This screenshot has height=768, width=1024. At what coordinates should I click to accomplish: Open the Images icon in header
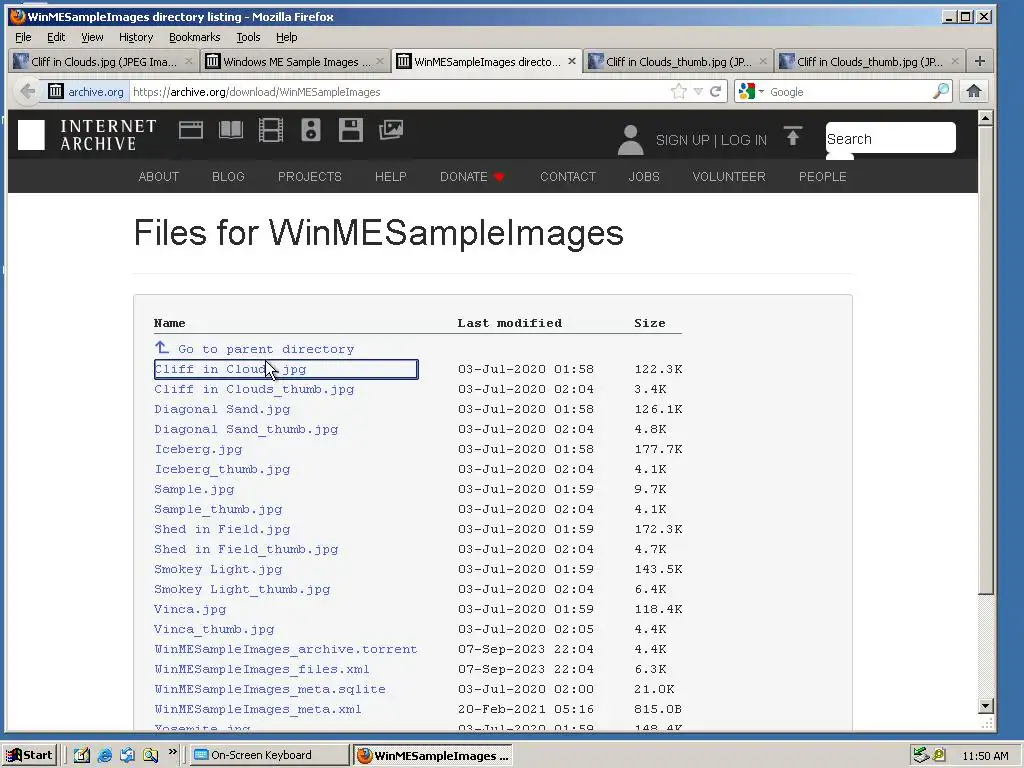391,130
